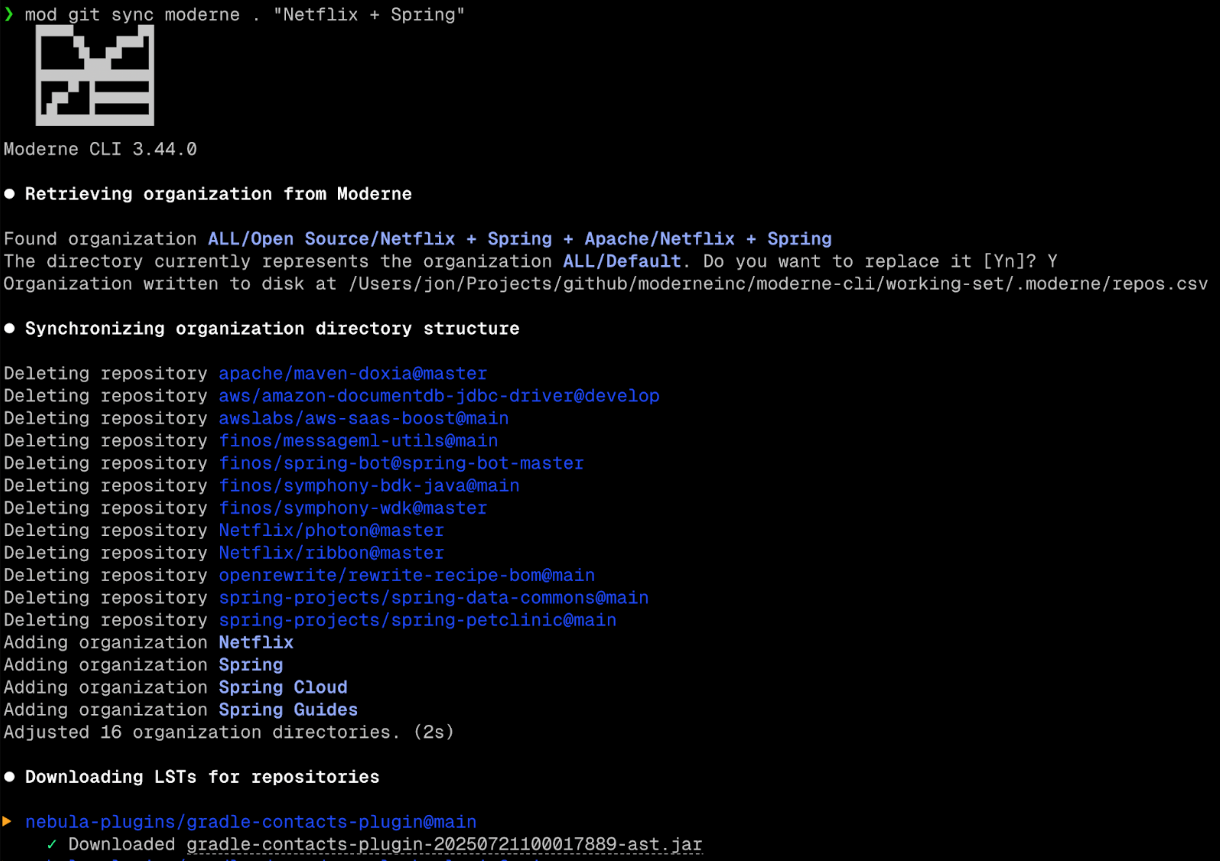Image resolution: width=1220 pixels, height=861 pixels.
Task: Click the Spring Cloud organization name
Action: click(283, 687)
